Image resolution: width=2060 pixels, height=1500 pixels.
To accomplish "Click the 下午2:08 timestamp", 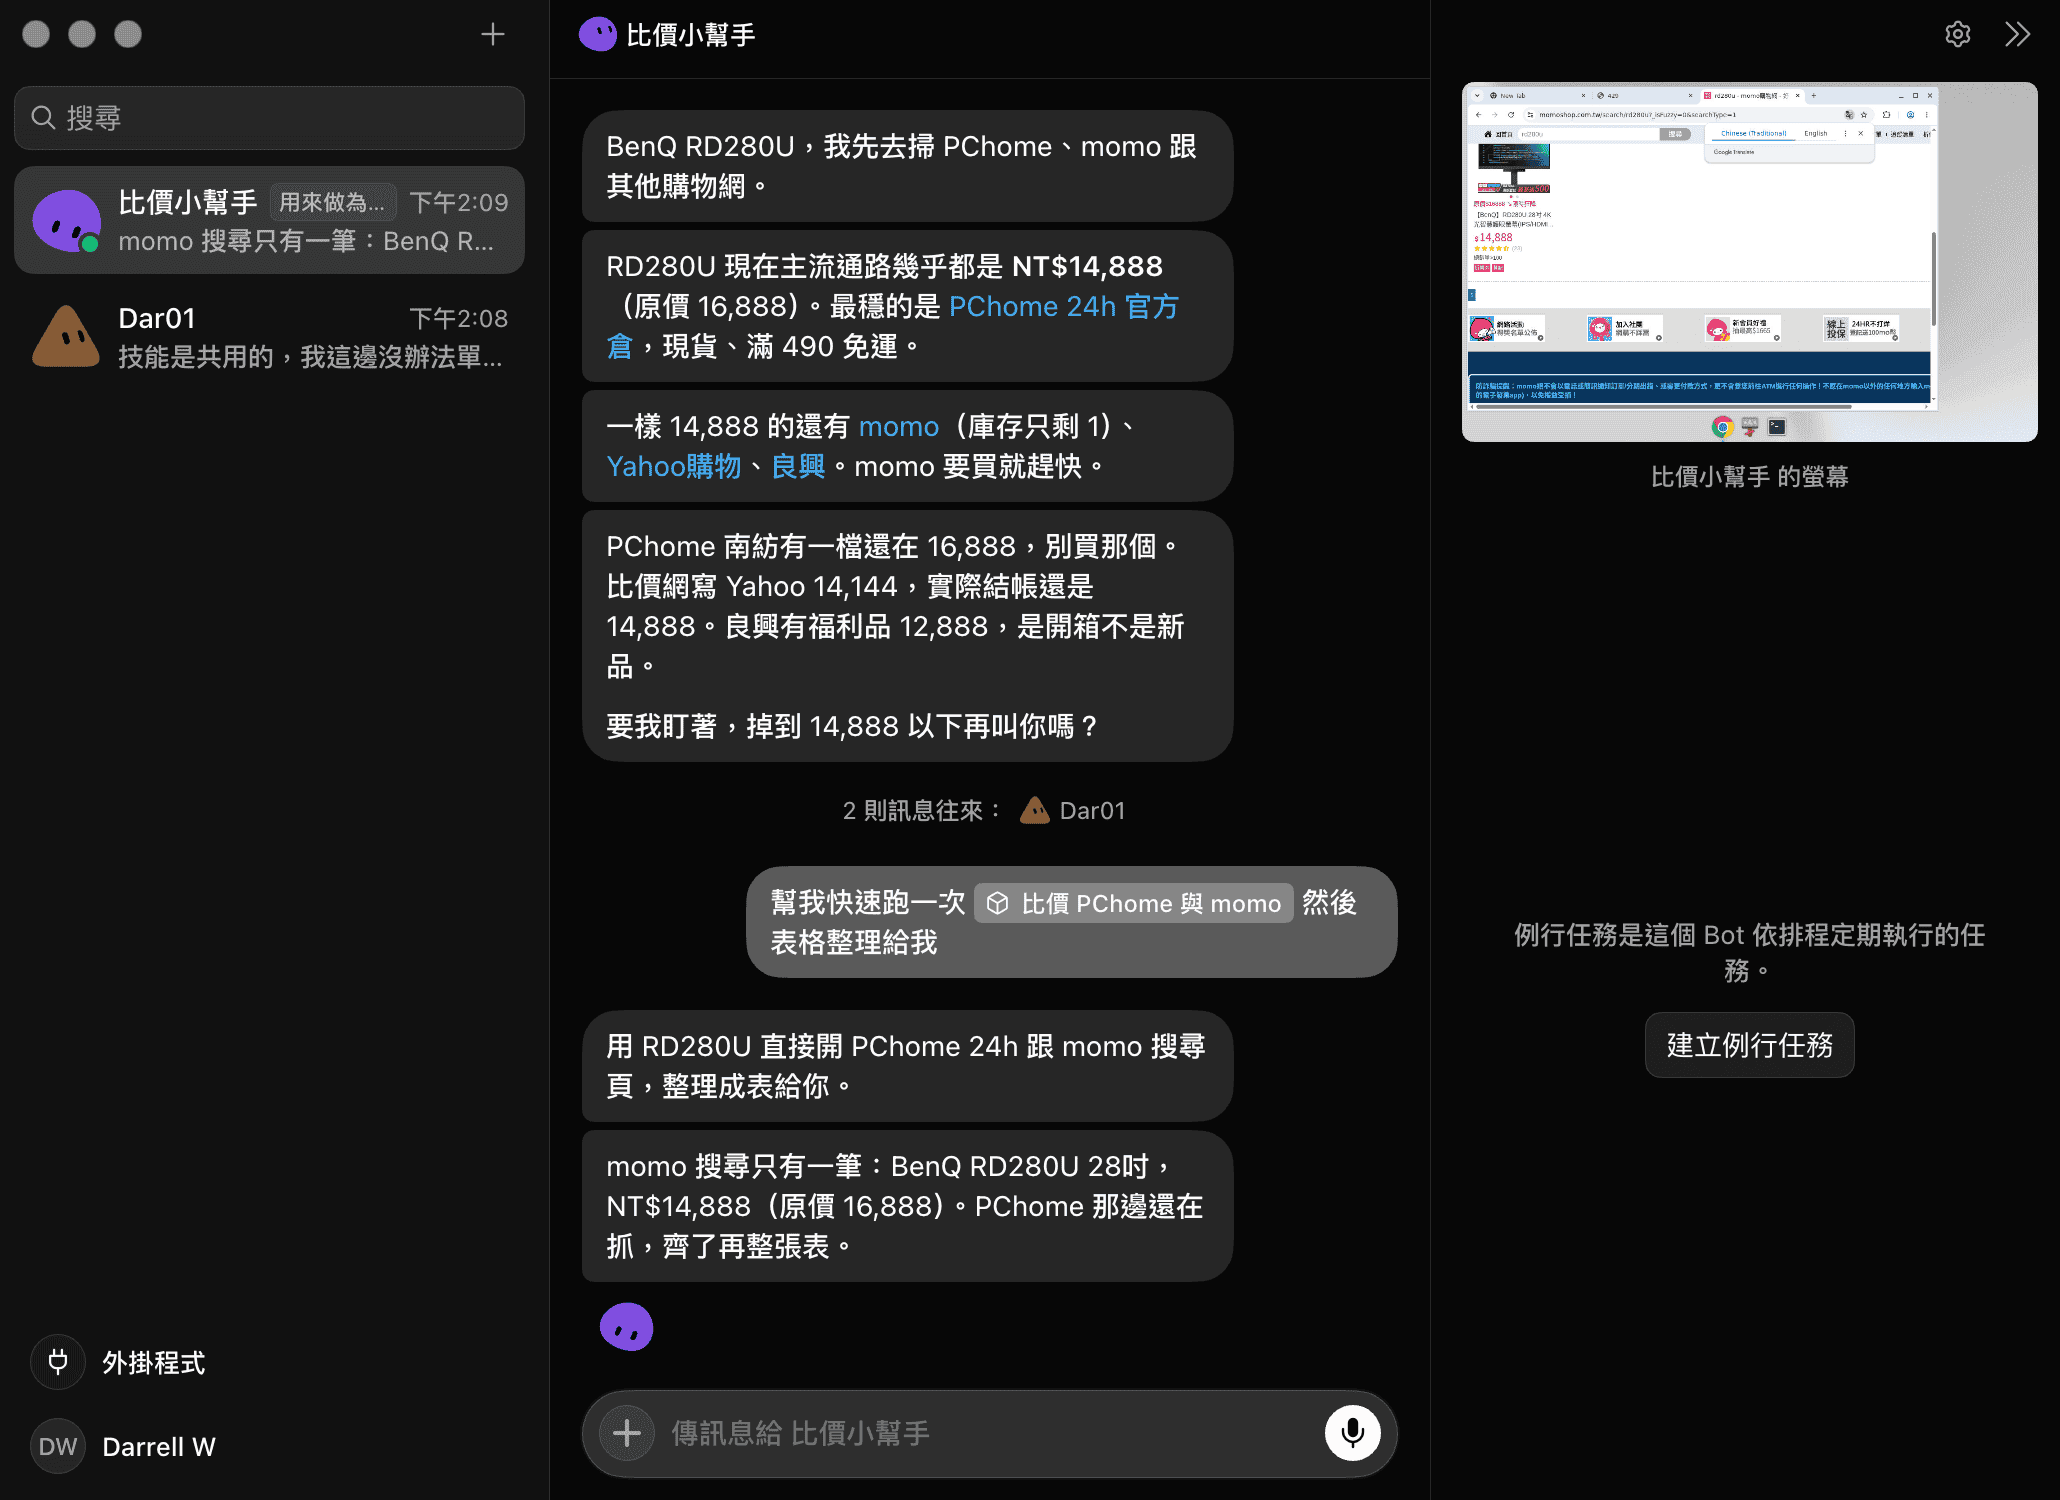I will [x=459, y=319].
